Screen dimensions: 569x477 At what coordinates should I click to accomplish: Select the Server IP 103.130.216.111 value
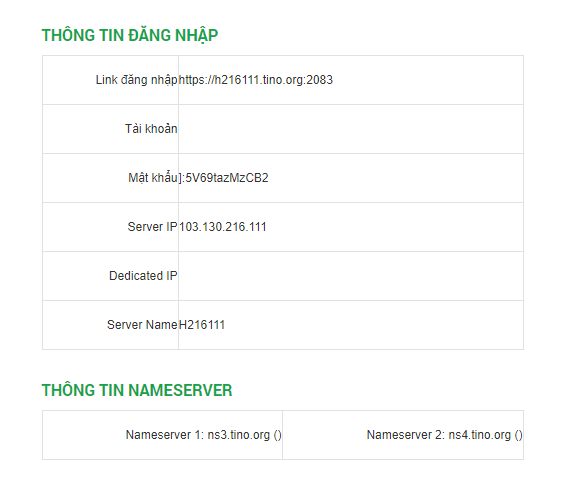223,227
